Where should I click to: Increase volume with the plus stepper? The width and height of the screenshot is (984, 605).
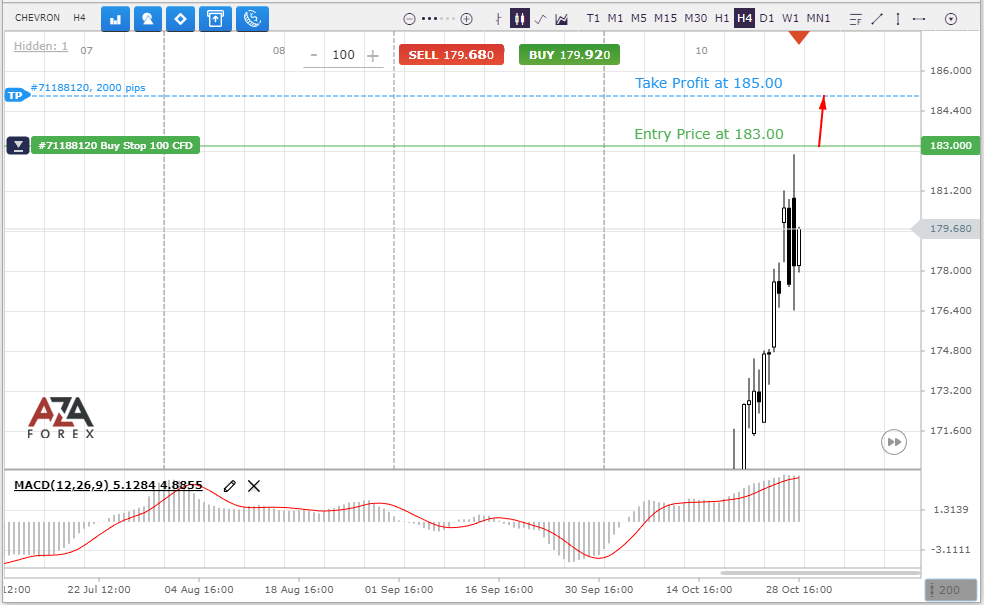click(373, 55)
